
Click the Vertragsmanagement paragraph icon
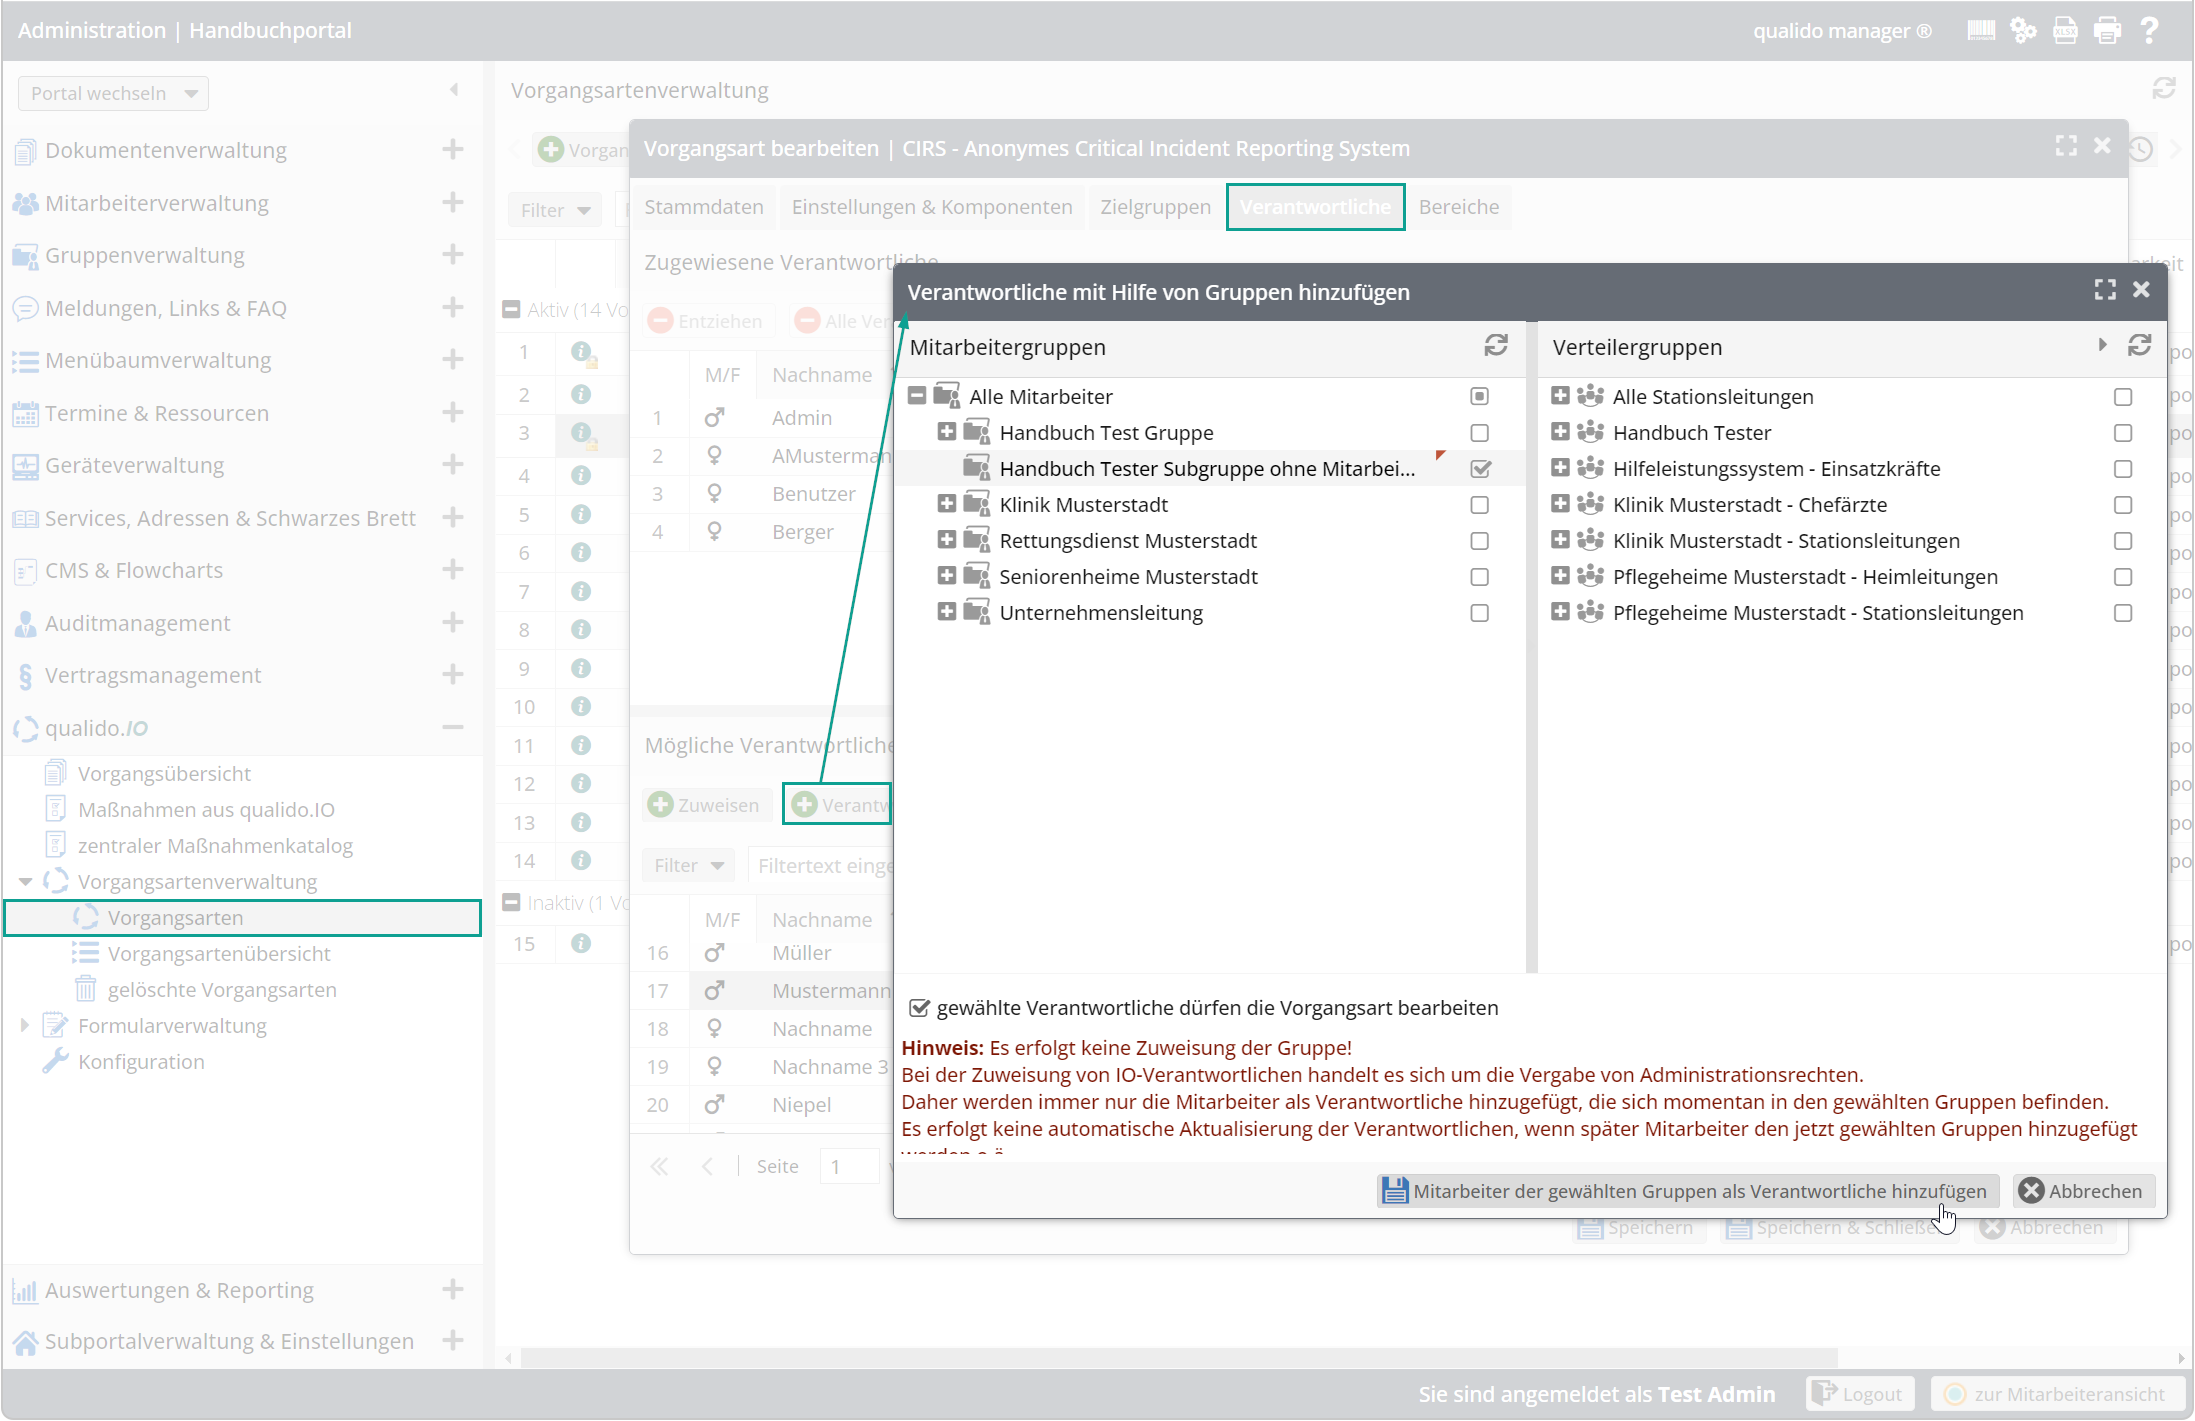25,676
